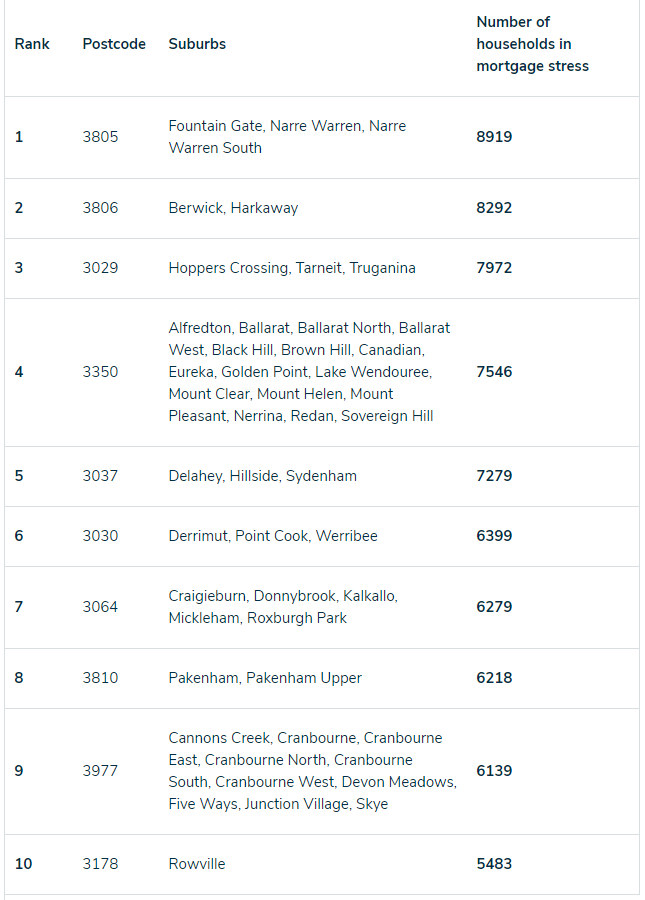Click postcode 3029 in row three
Viewport: 645px width, 900px height.
pyautogui.click(x=100, y=268)
